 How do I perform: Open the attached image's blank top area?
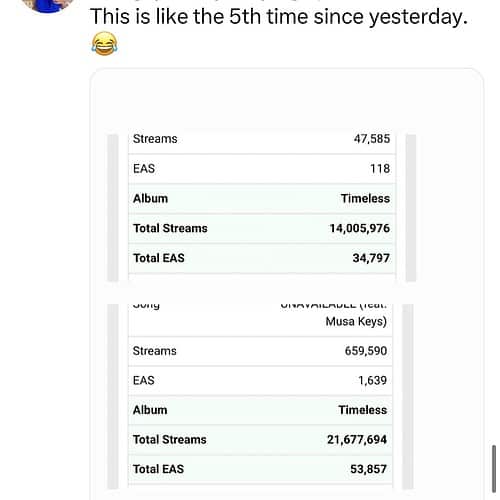point(287,100)
